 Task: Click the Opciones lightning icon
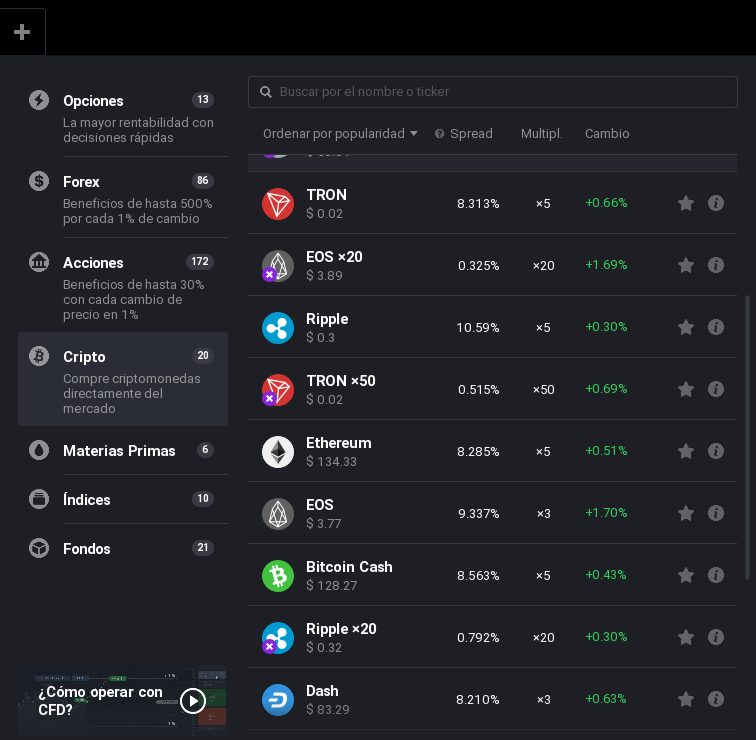click(x=39, y=100)
